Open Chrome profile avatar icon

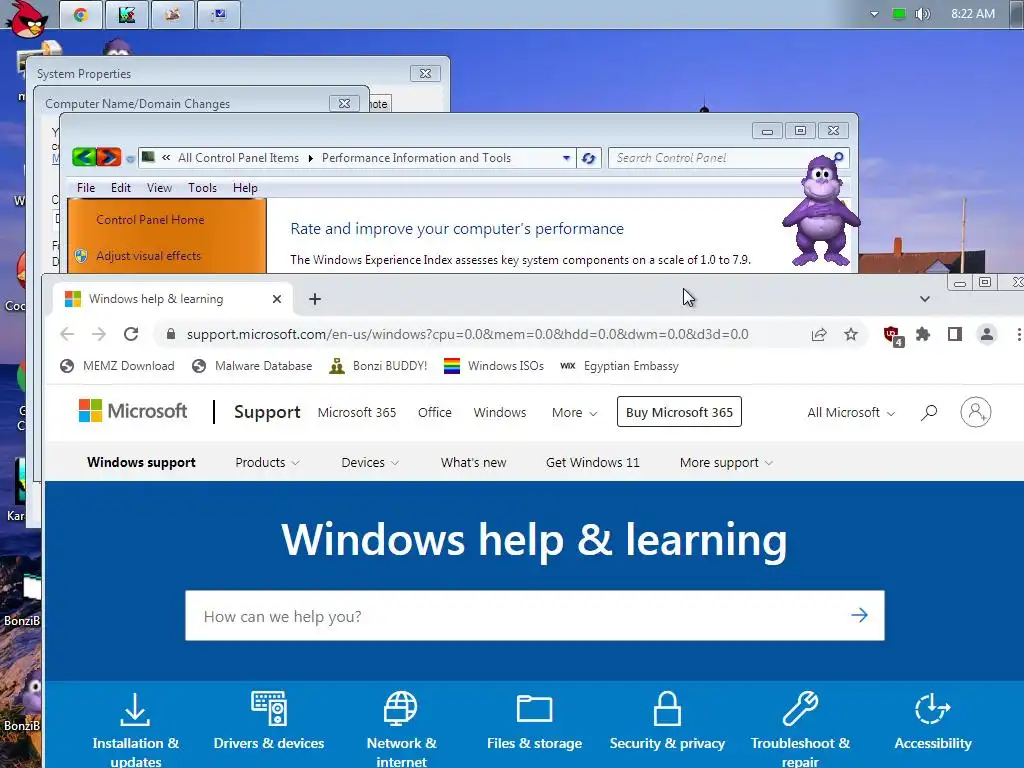[987, 334]
